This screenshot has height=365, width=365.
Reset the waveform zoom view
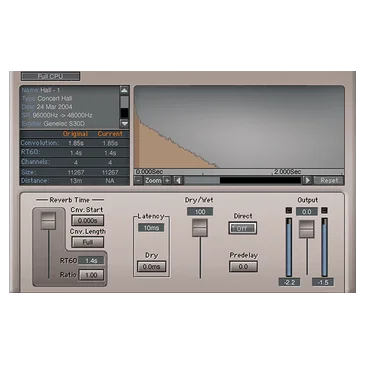329,180
